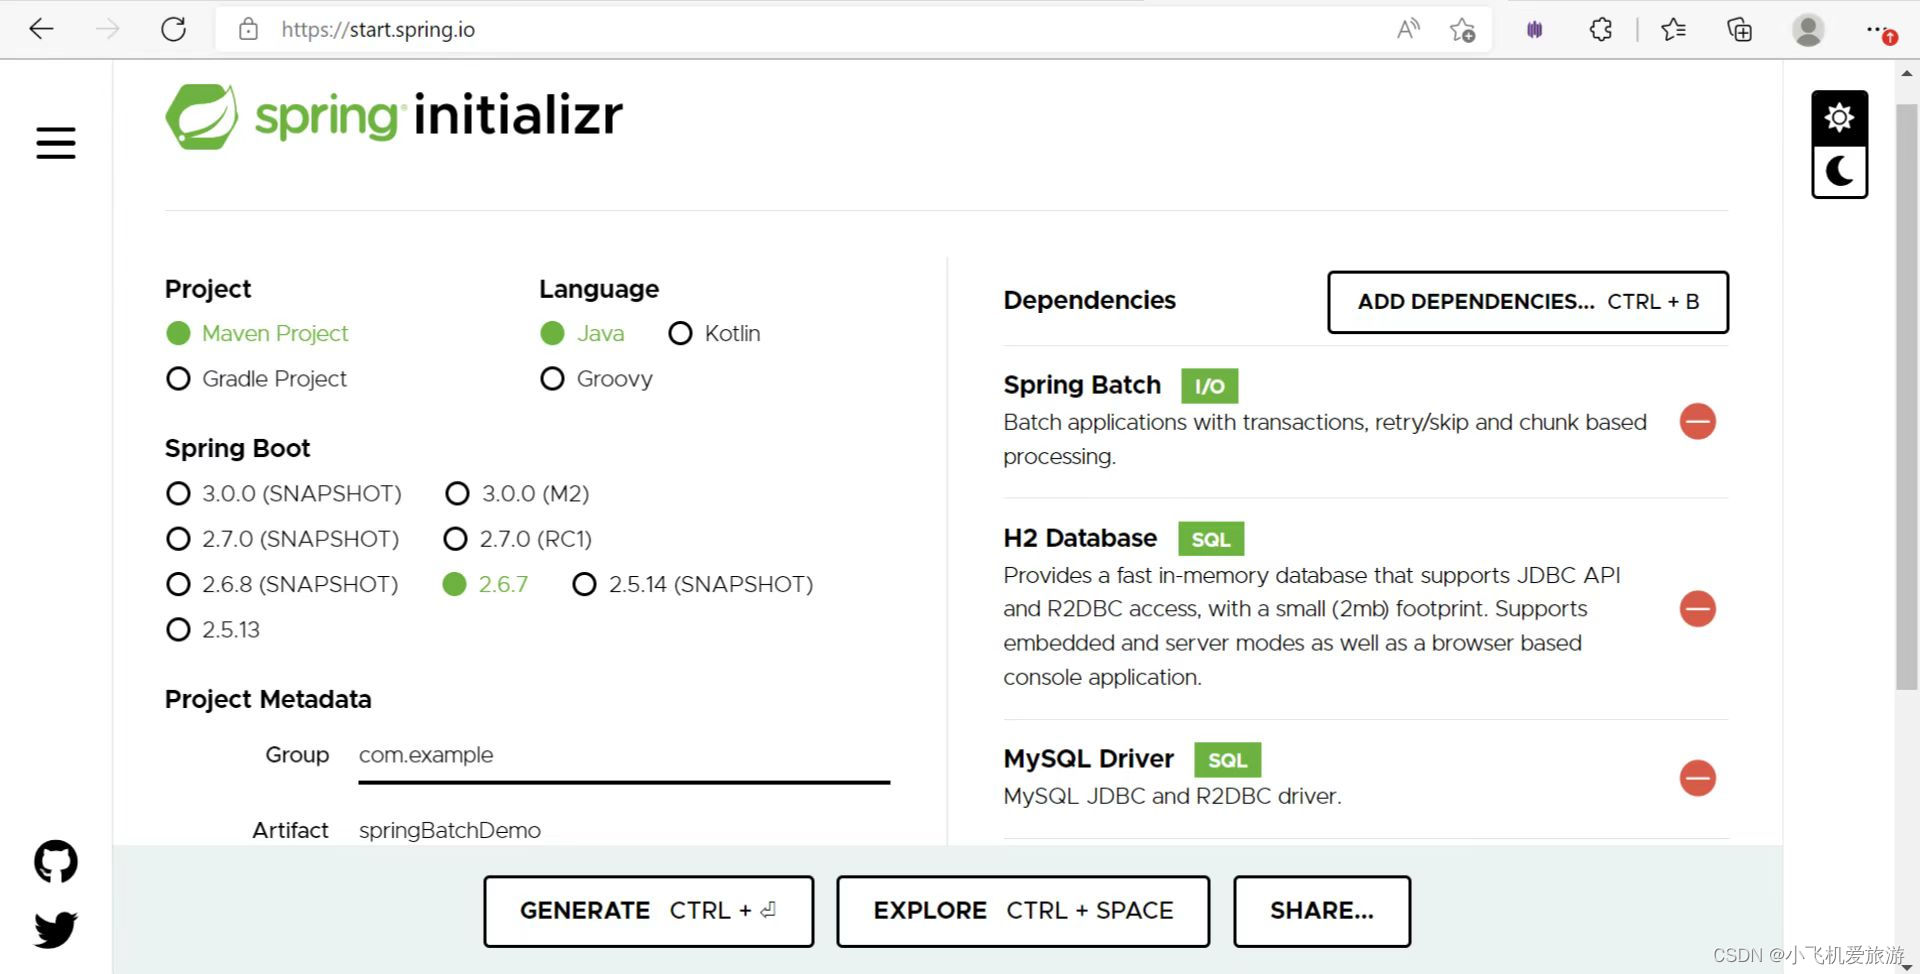
Task: Click the purple extension icon
Action: [1535, 30]
